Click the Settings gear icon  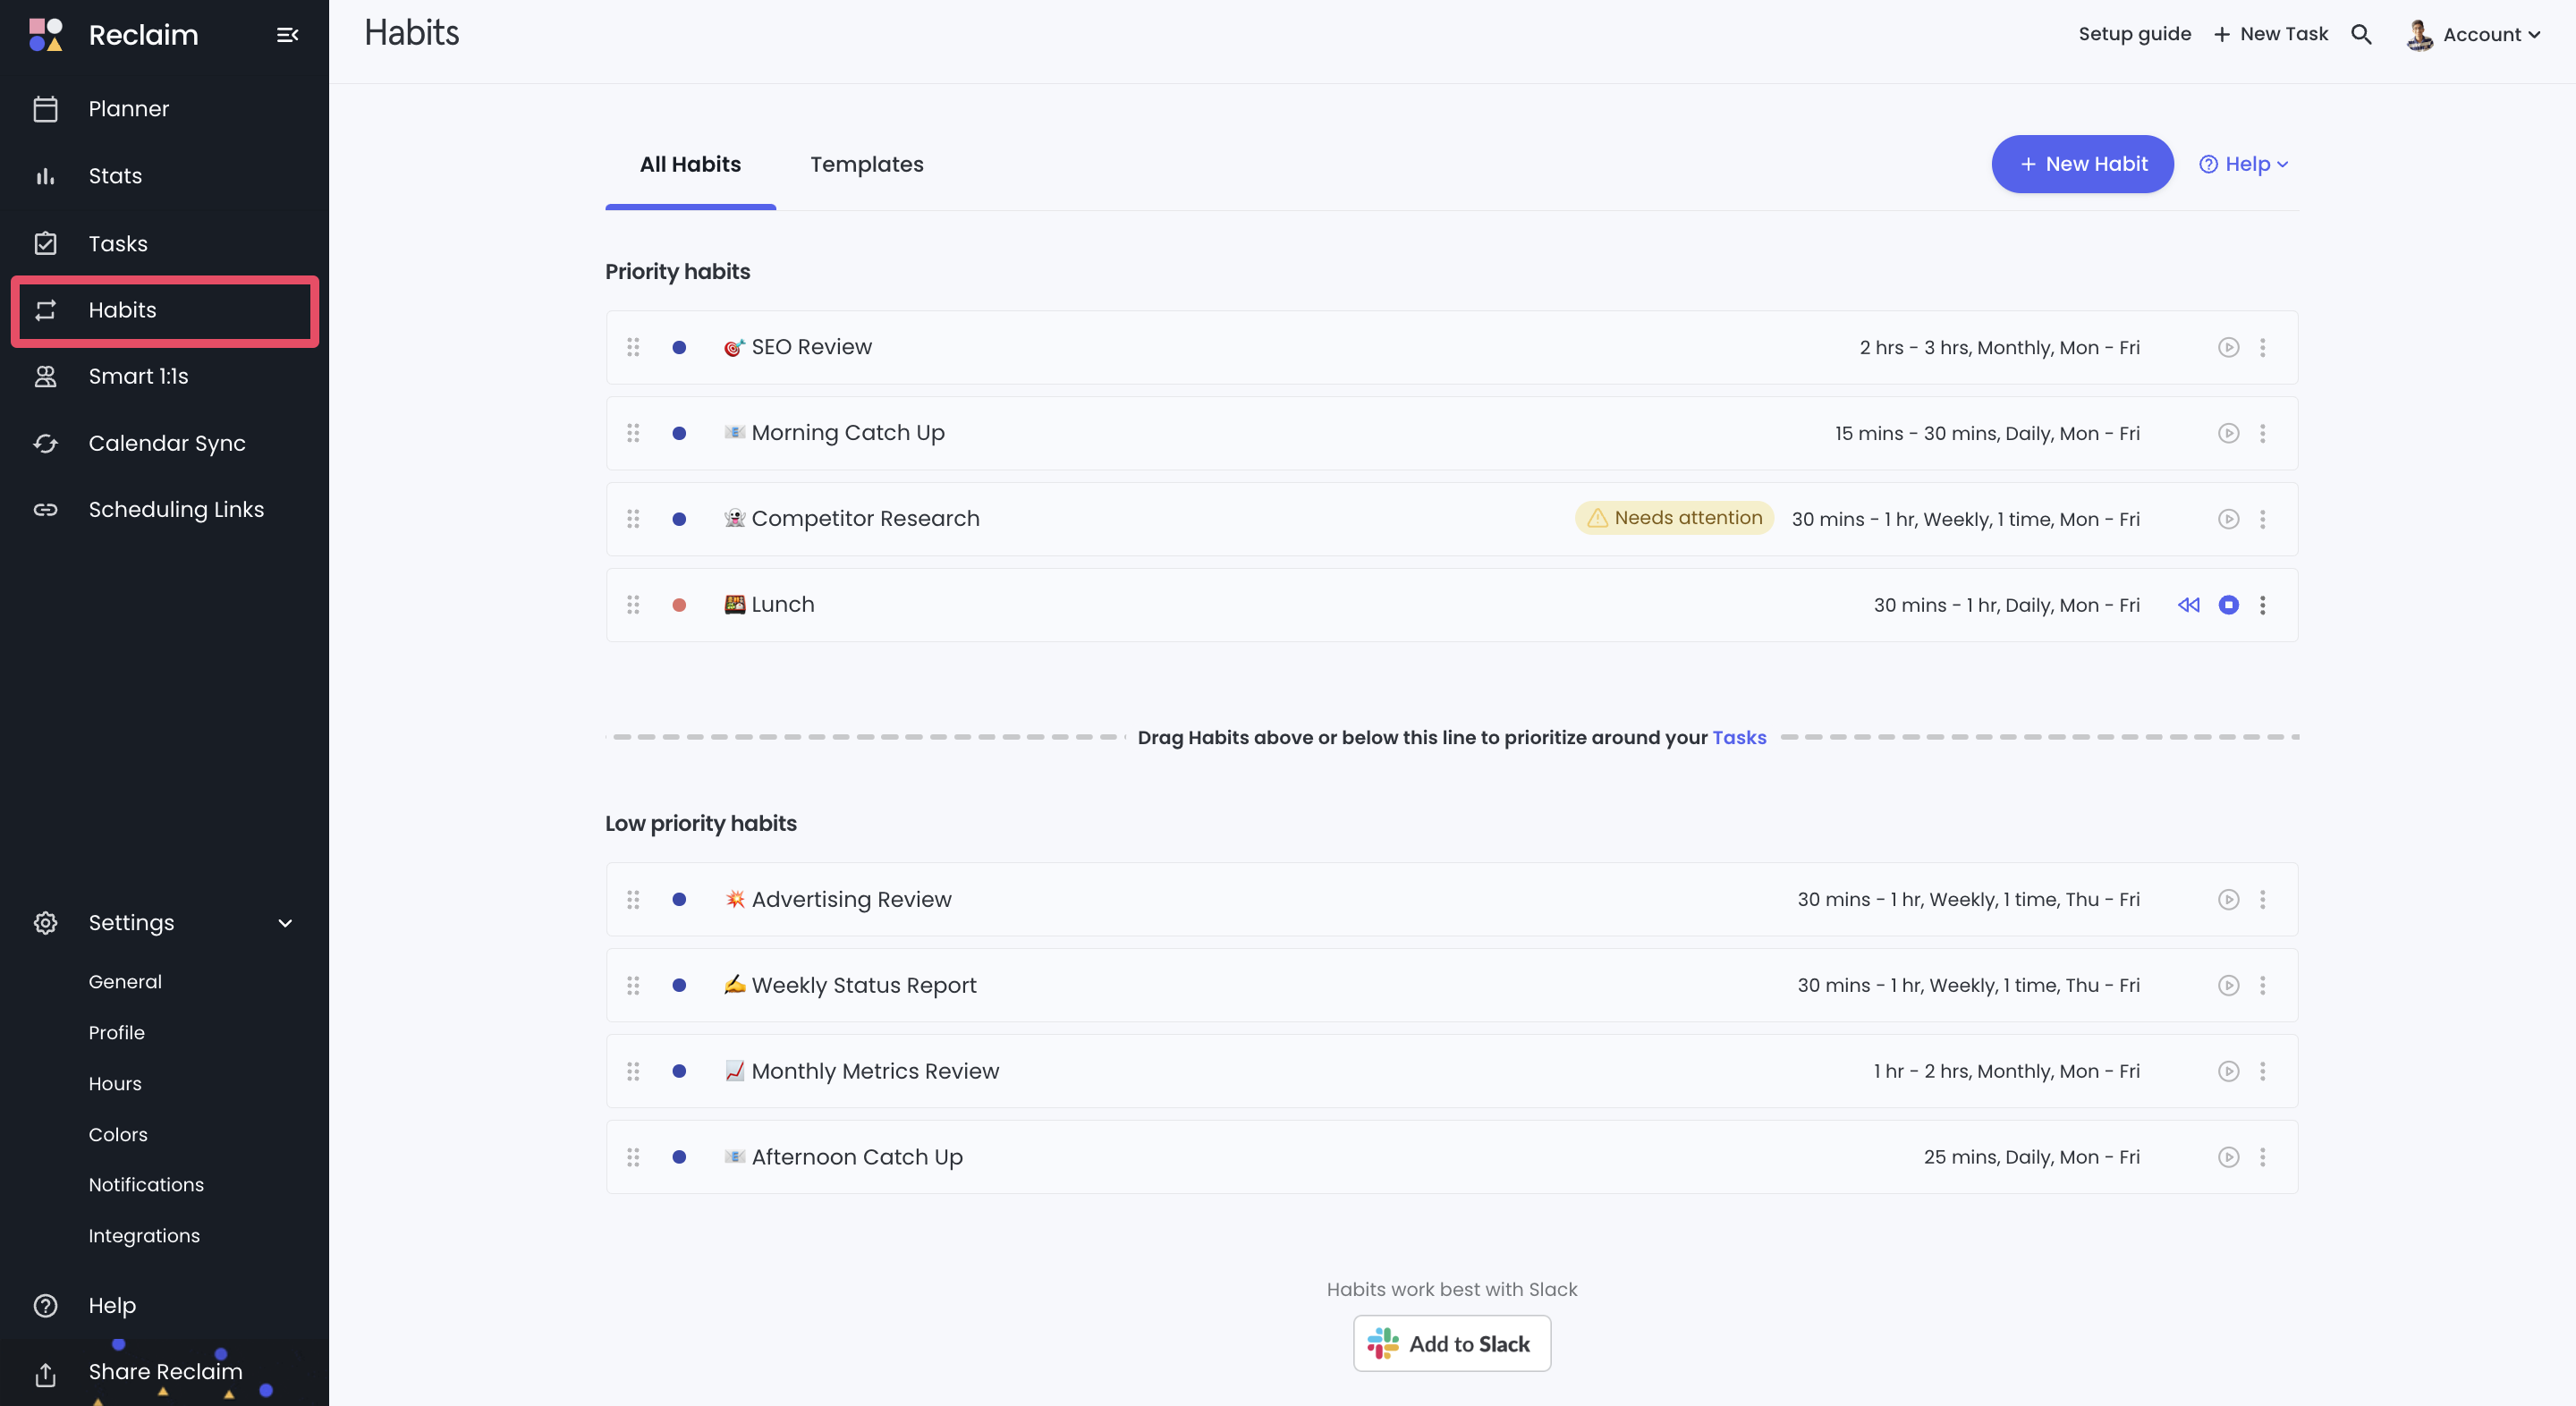(46, 922)
